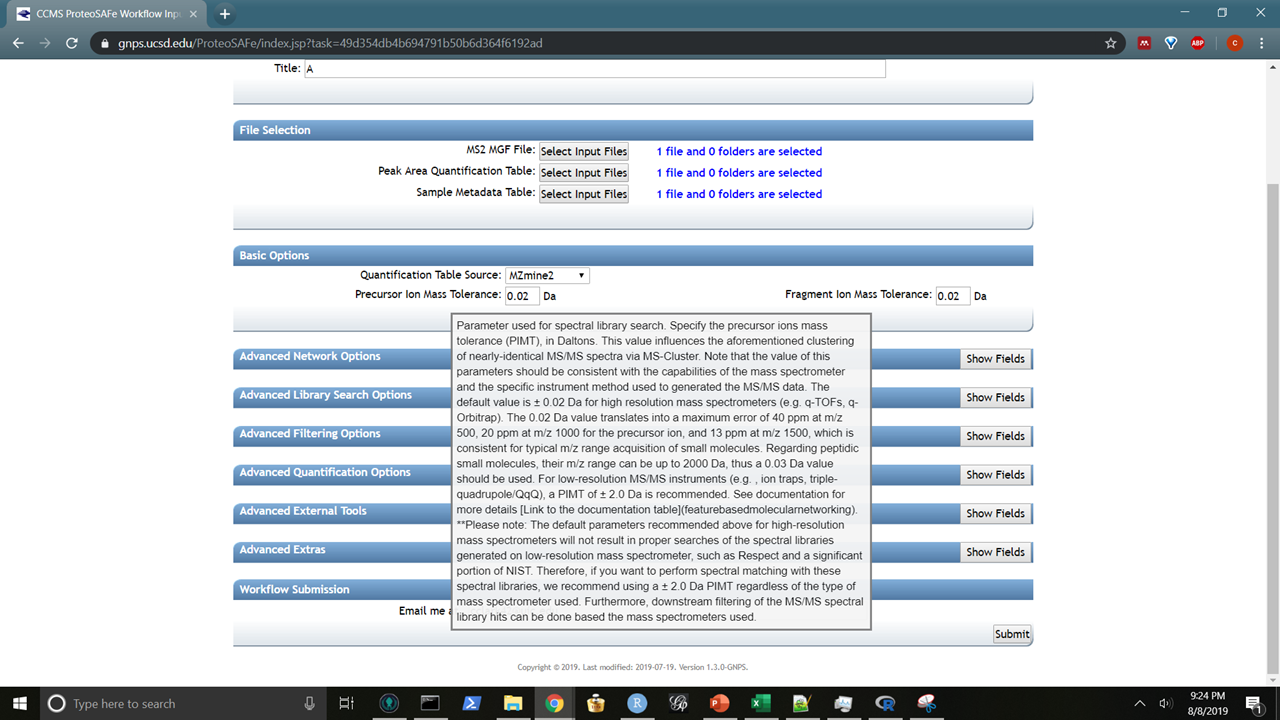
Task: Open Chrome browser from the taskbar
Action: [555, 703]
